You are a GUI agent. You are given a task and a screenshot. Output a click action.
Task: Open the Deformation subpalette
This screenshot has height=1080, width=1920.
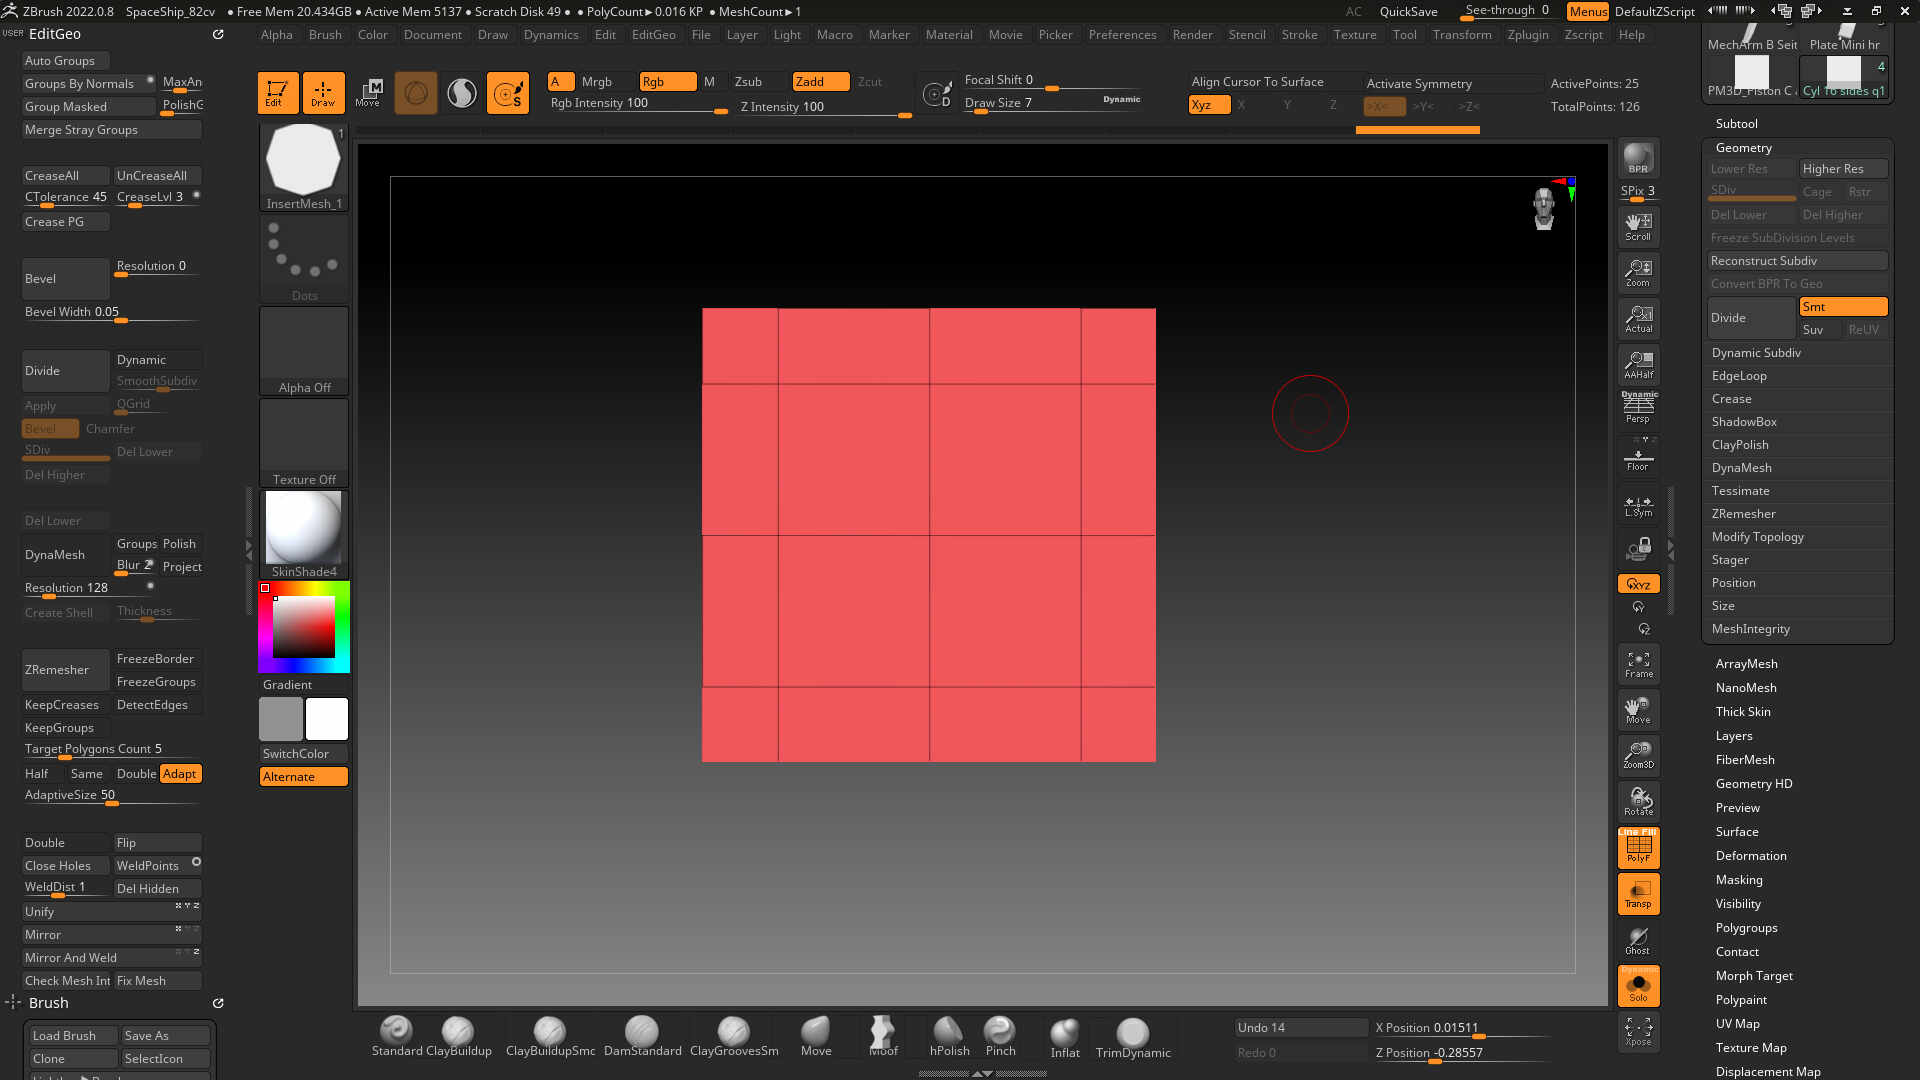1750,856
